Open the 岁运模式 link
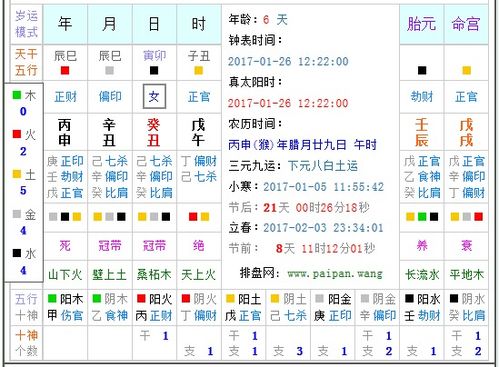This screenshot has height=367, width=499. click(26, 24)
